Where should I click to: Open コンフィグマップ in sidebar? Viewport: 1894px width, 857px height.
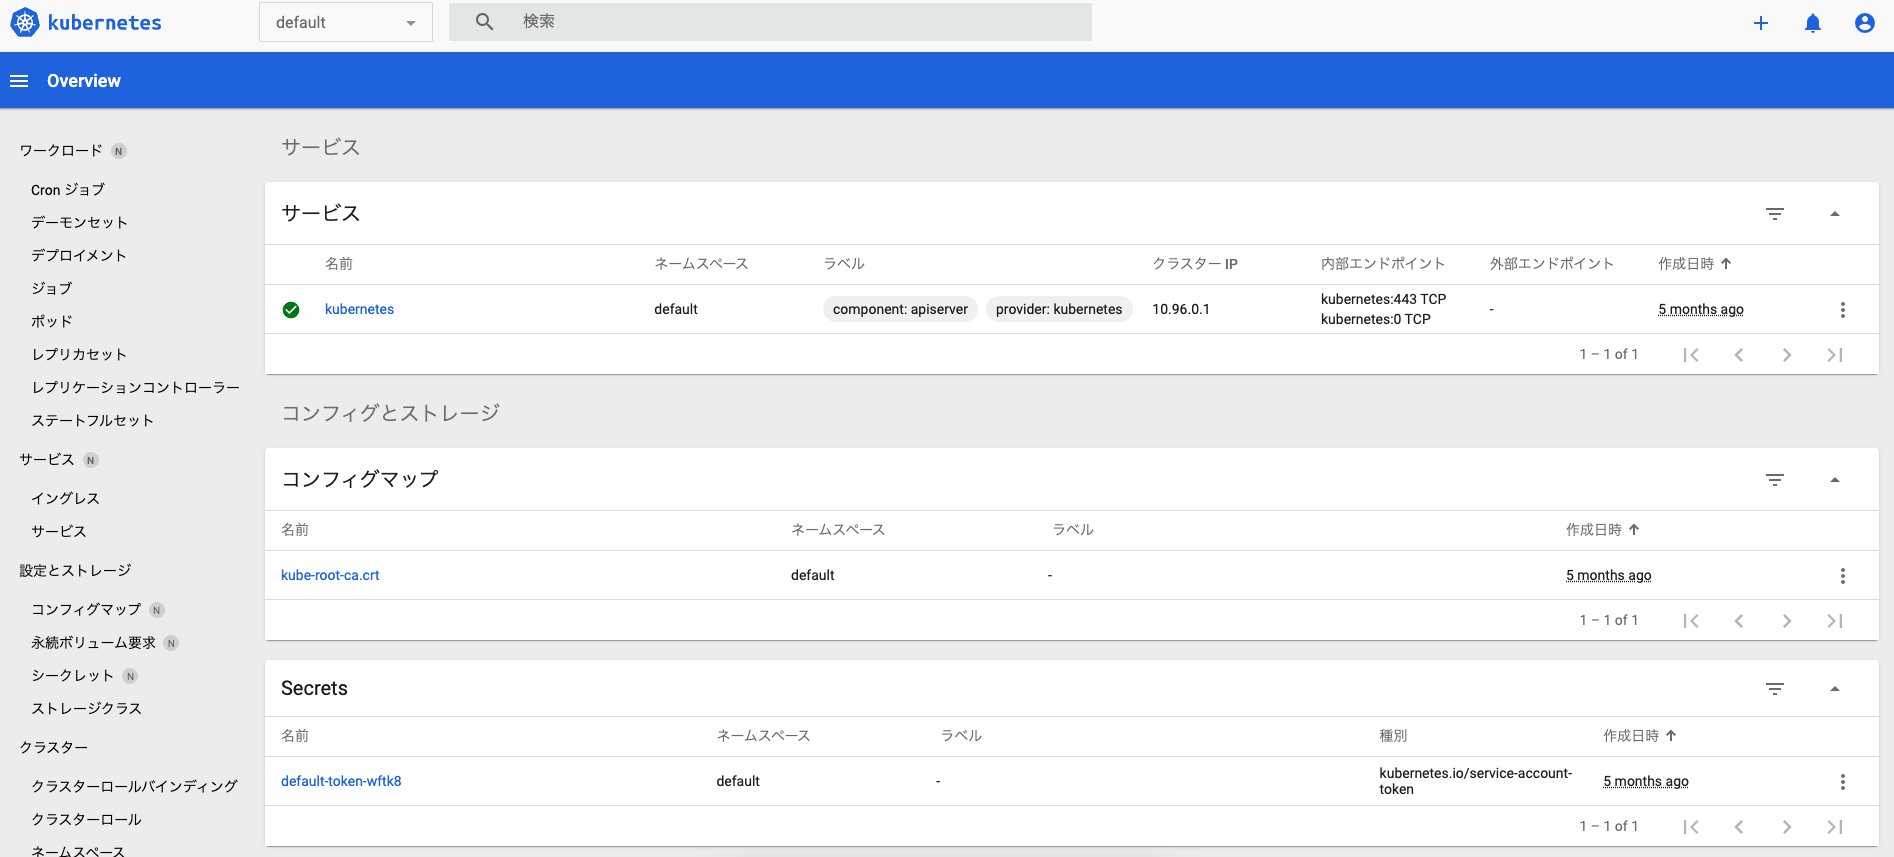tap(86, 610)
